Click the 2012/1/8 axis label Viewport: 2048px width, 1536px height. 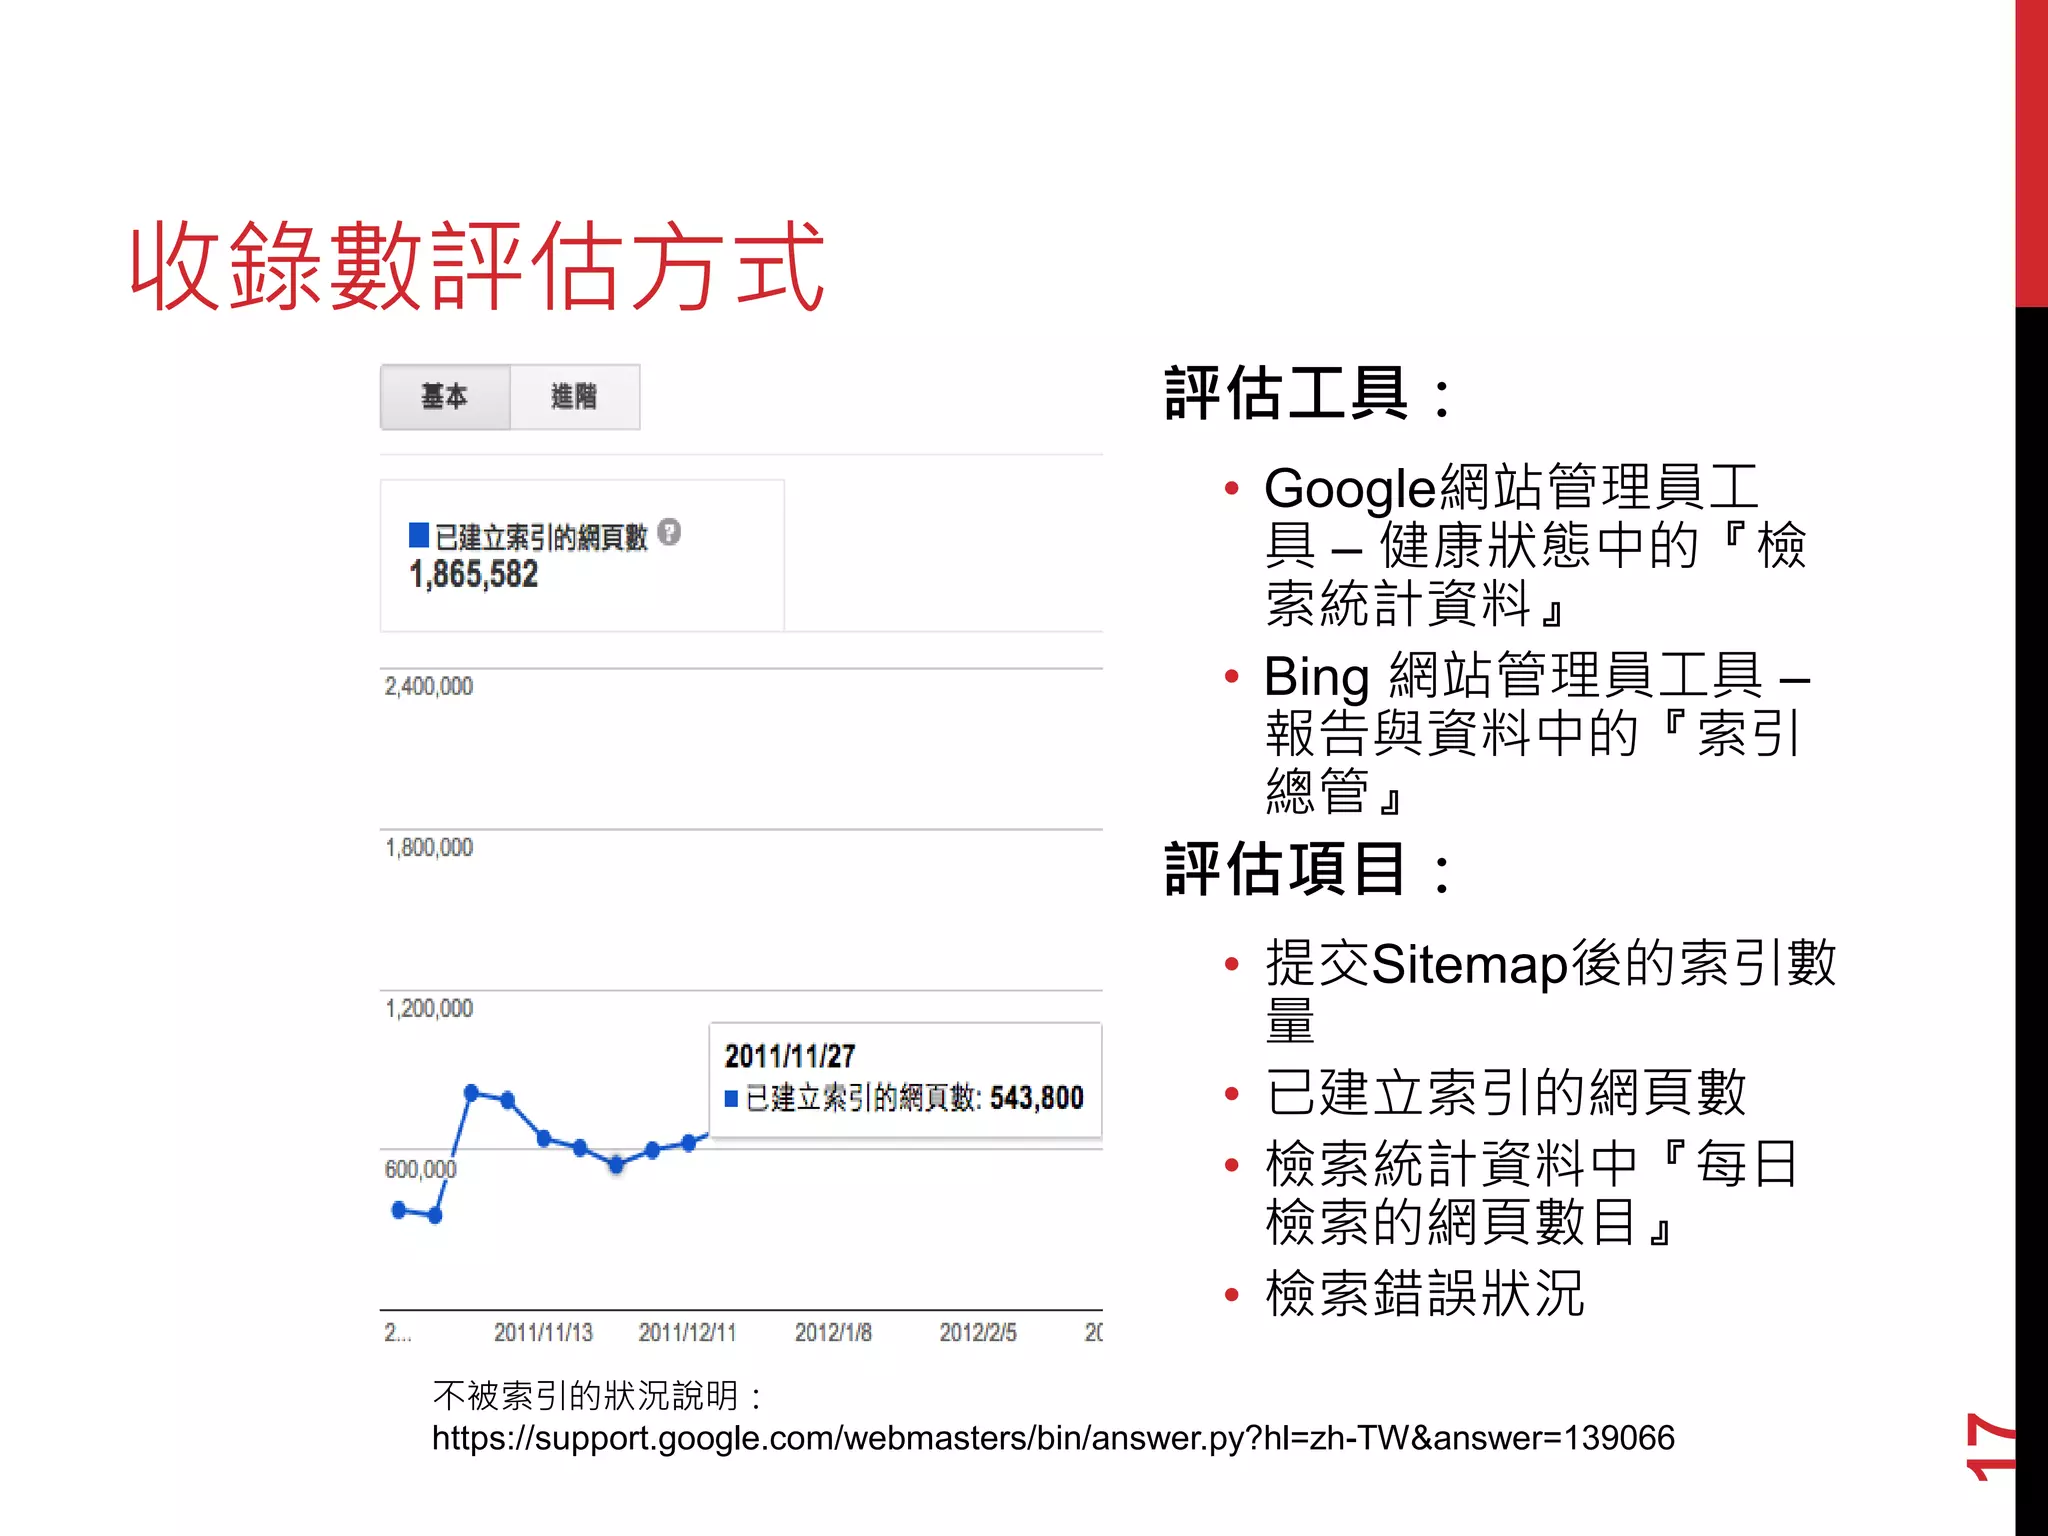pyautogui.click(x=833, y=1332)
